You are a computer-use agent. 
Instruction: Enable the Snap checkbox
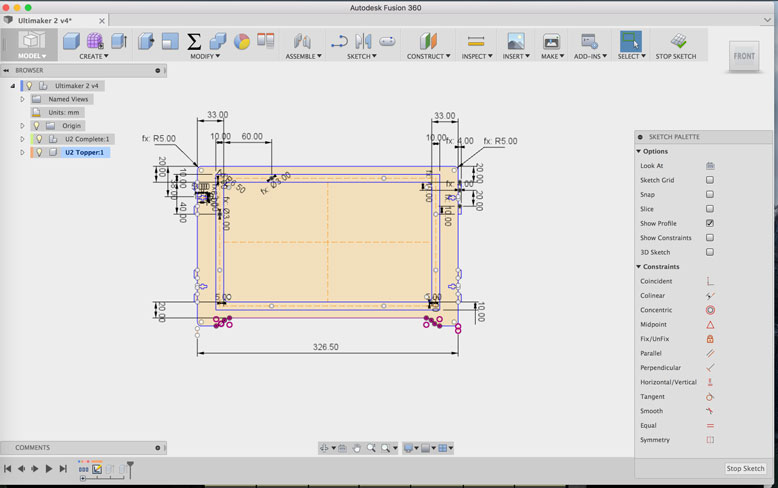pos(710,194)
